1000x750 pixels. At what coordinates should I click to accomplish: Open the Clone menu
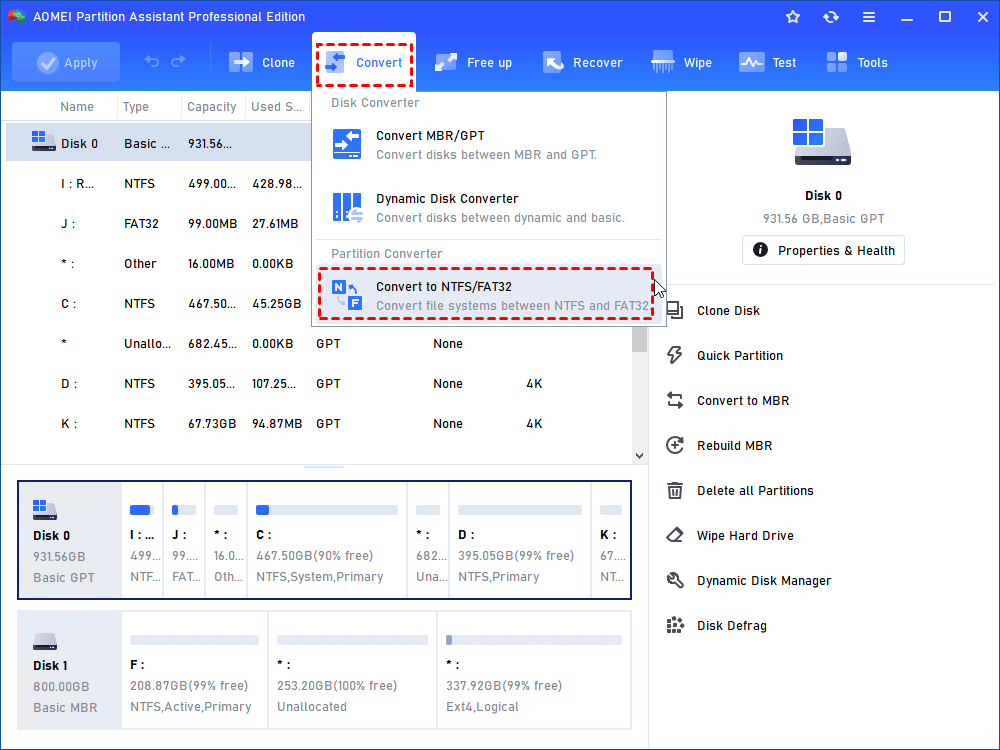pos(262,62)
